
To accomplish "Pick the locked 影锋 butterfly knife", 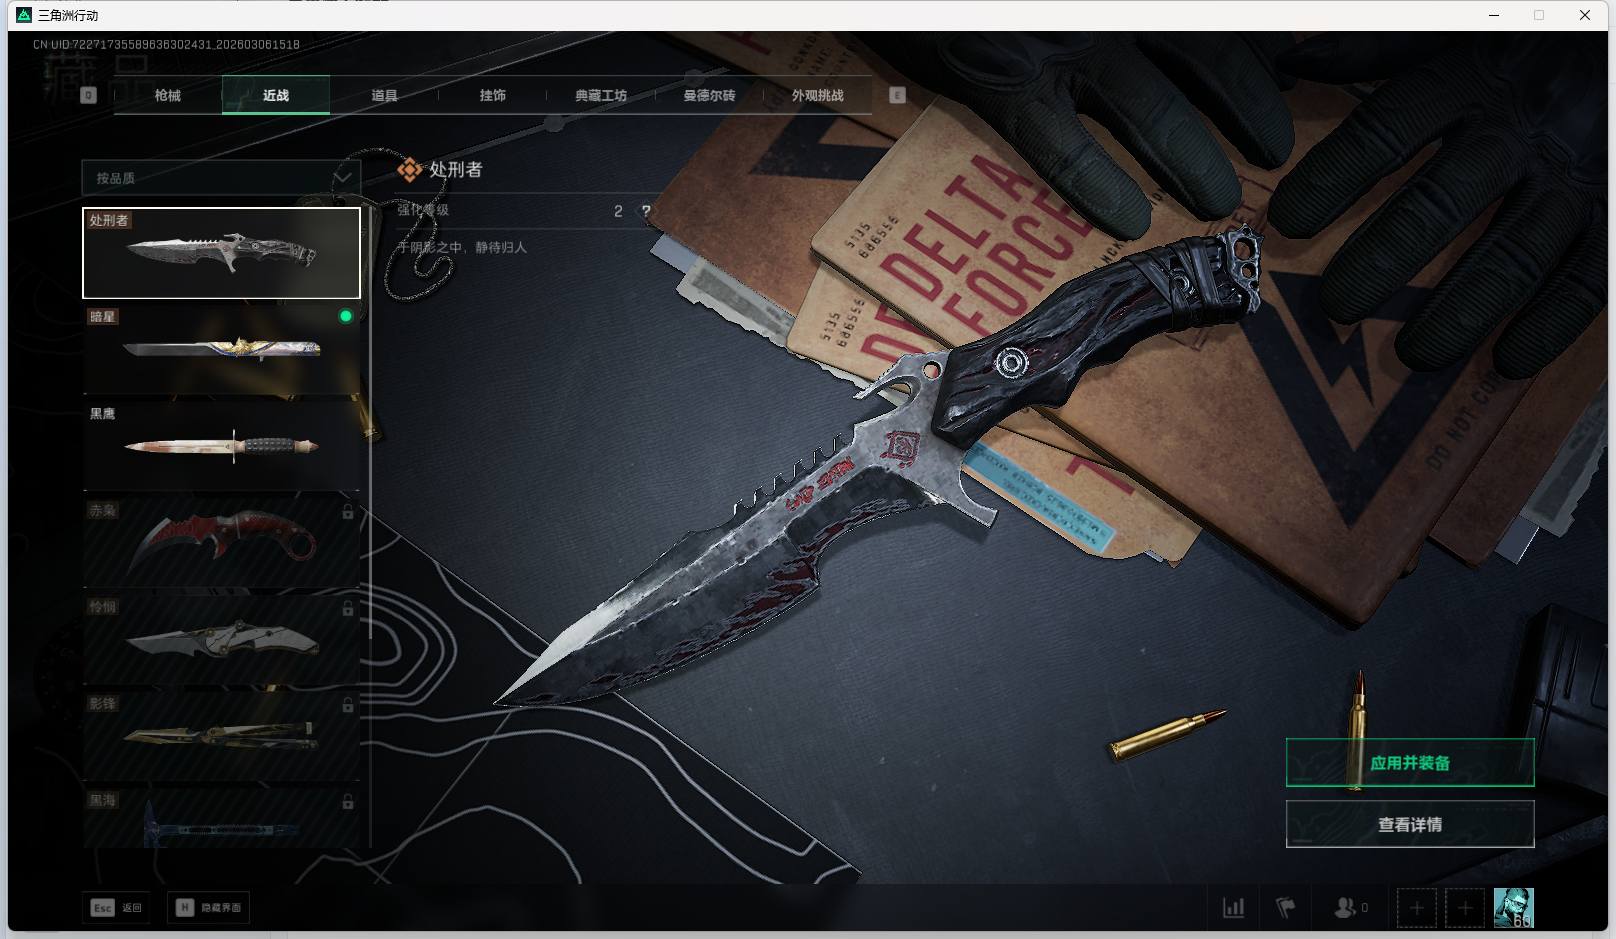I will pyautogui.click(x=221, y=737).
